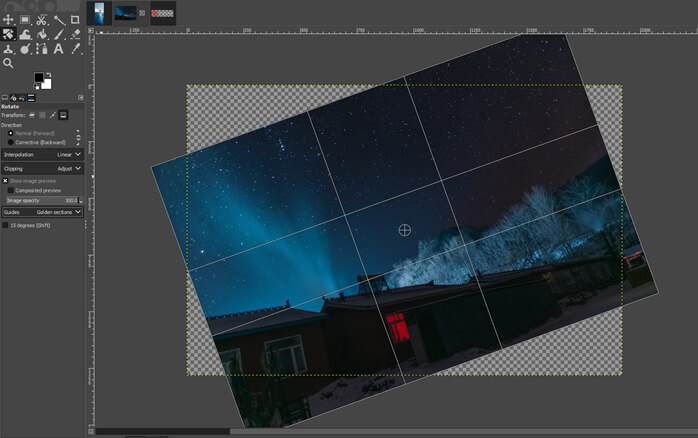Reset colors to default black and white
Screen dimensions: 698x438
point(37,86)
